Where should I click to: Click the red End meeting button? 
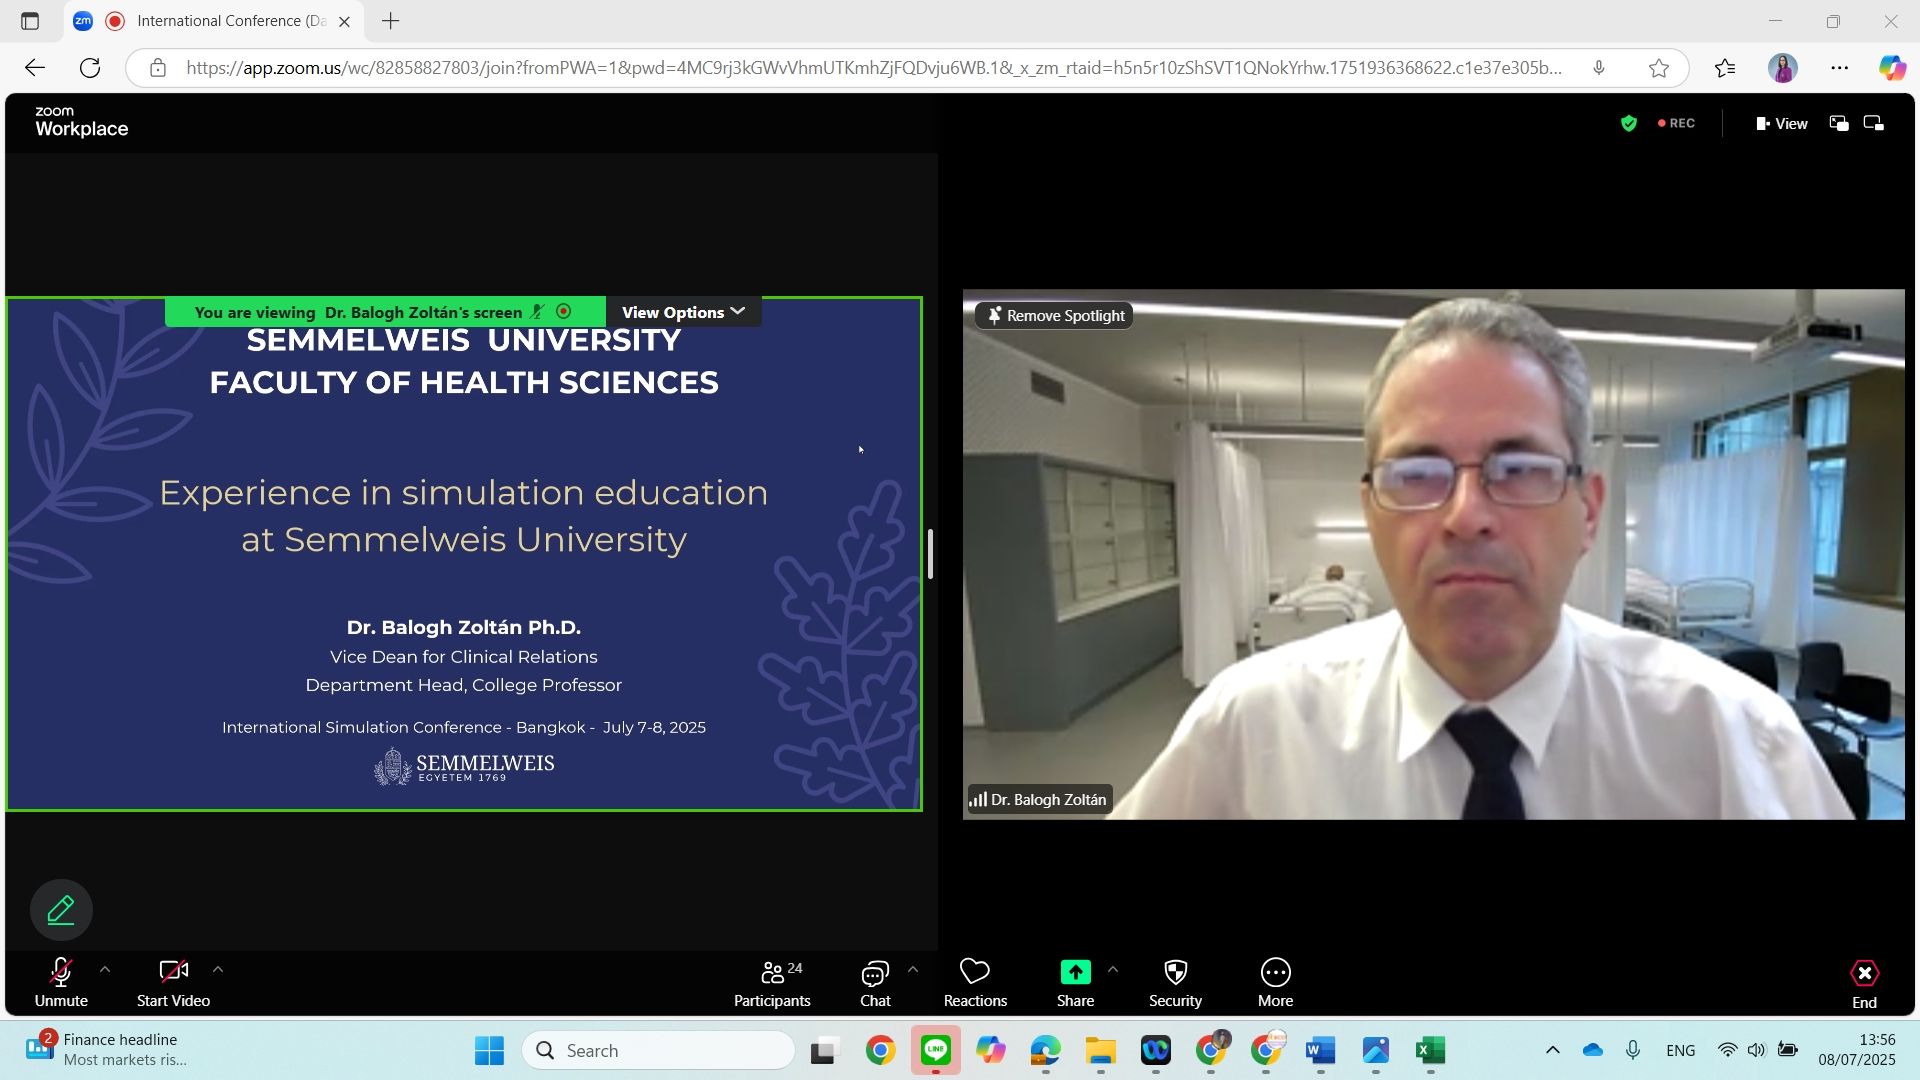pos(1864,983)
